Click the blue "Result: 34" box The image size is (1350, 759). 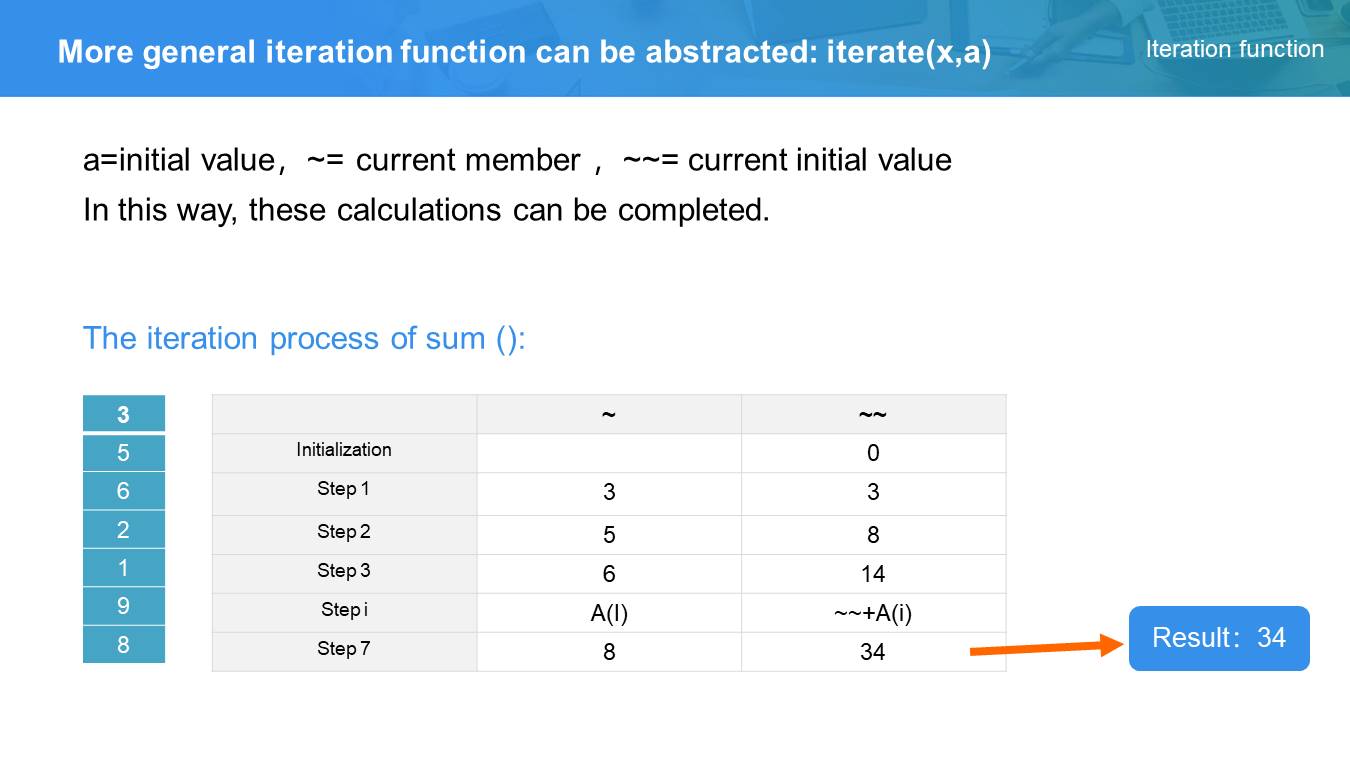pos(1218,638)
